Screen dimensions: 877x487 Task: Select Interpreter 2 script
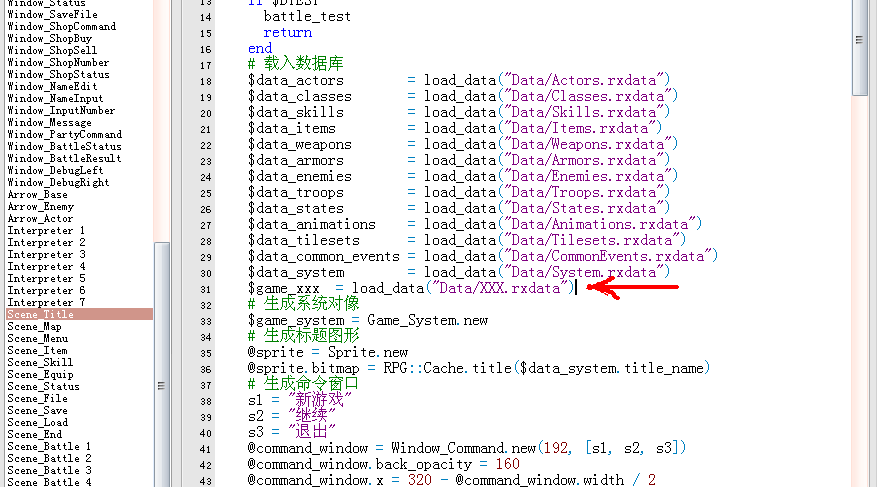[46, 243]
